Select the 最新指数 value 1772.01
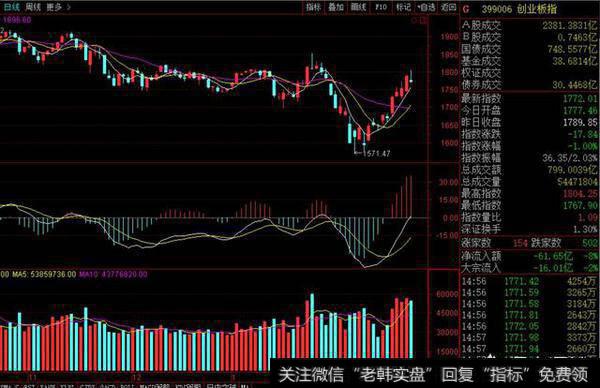Image resolution: width=600 pixels, height=388 pixels. (580, 99)
